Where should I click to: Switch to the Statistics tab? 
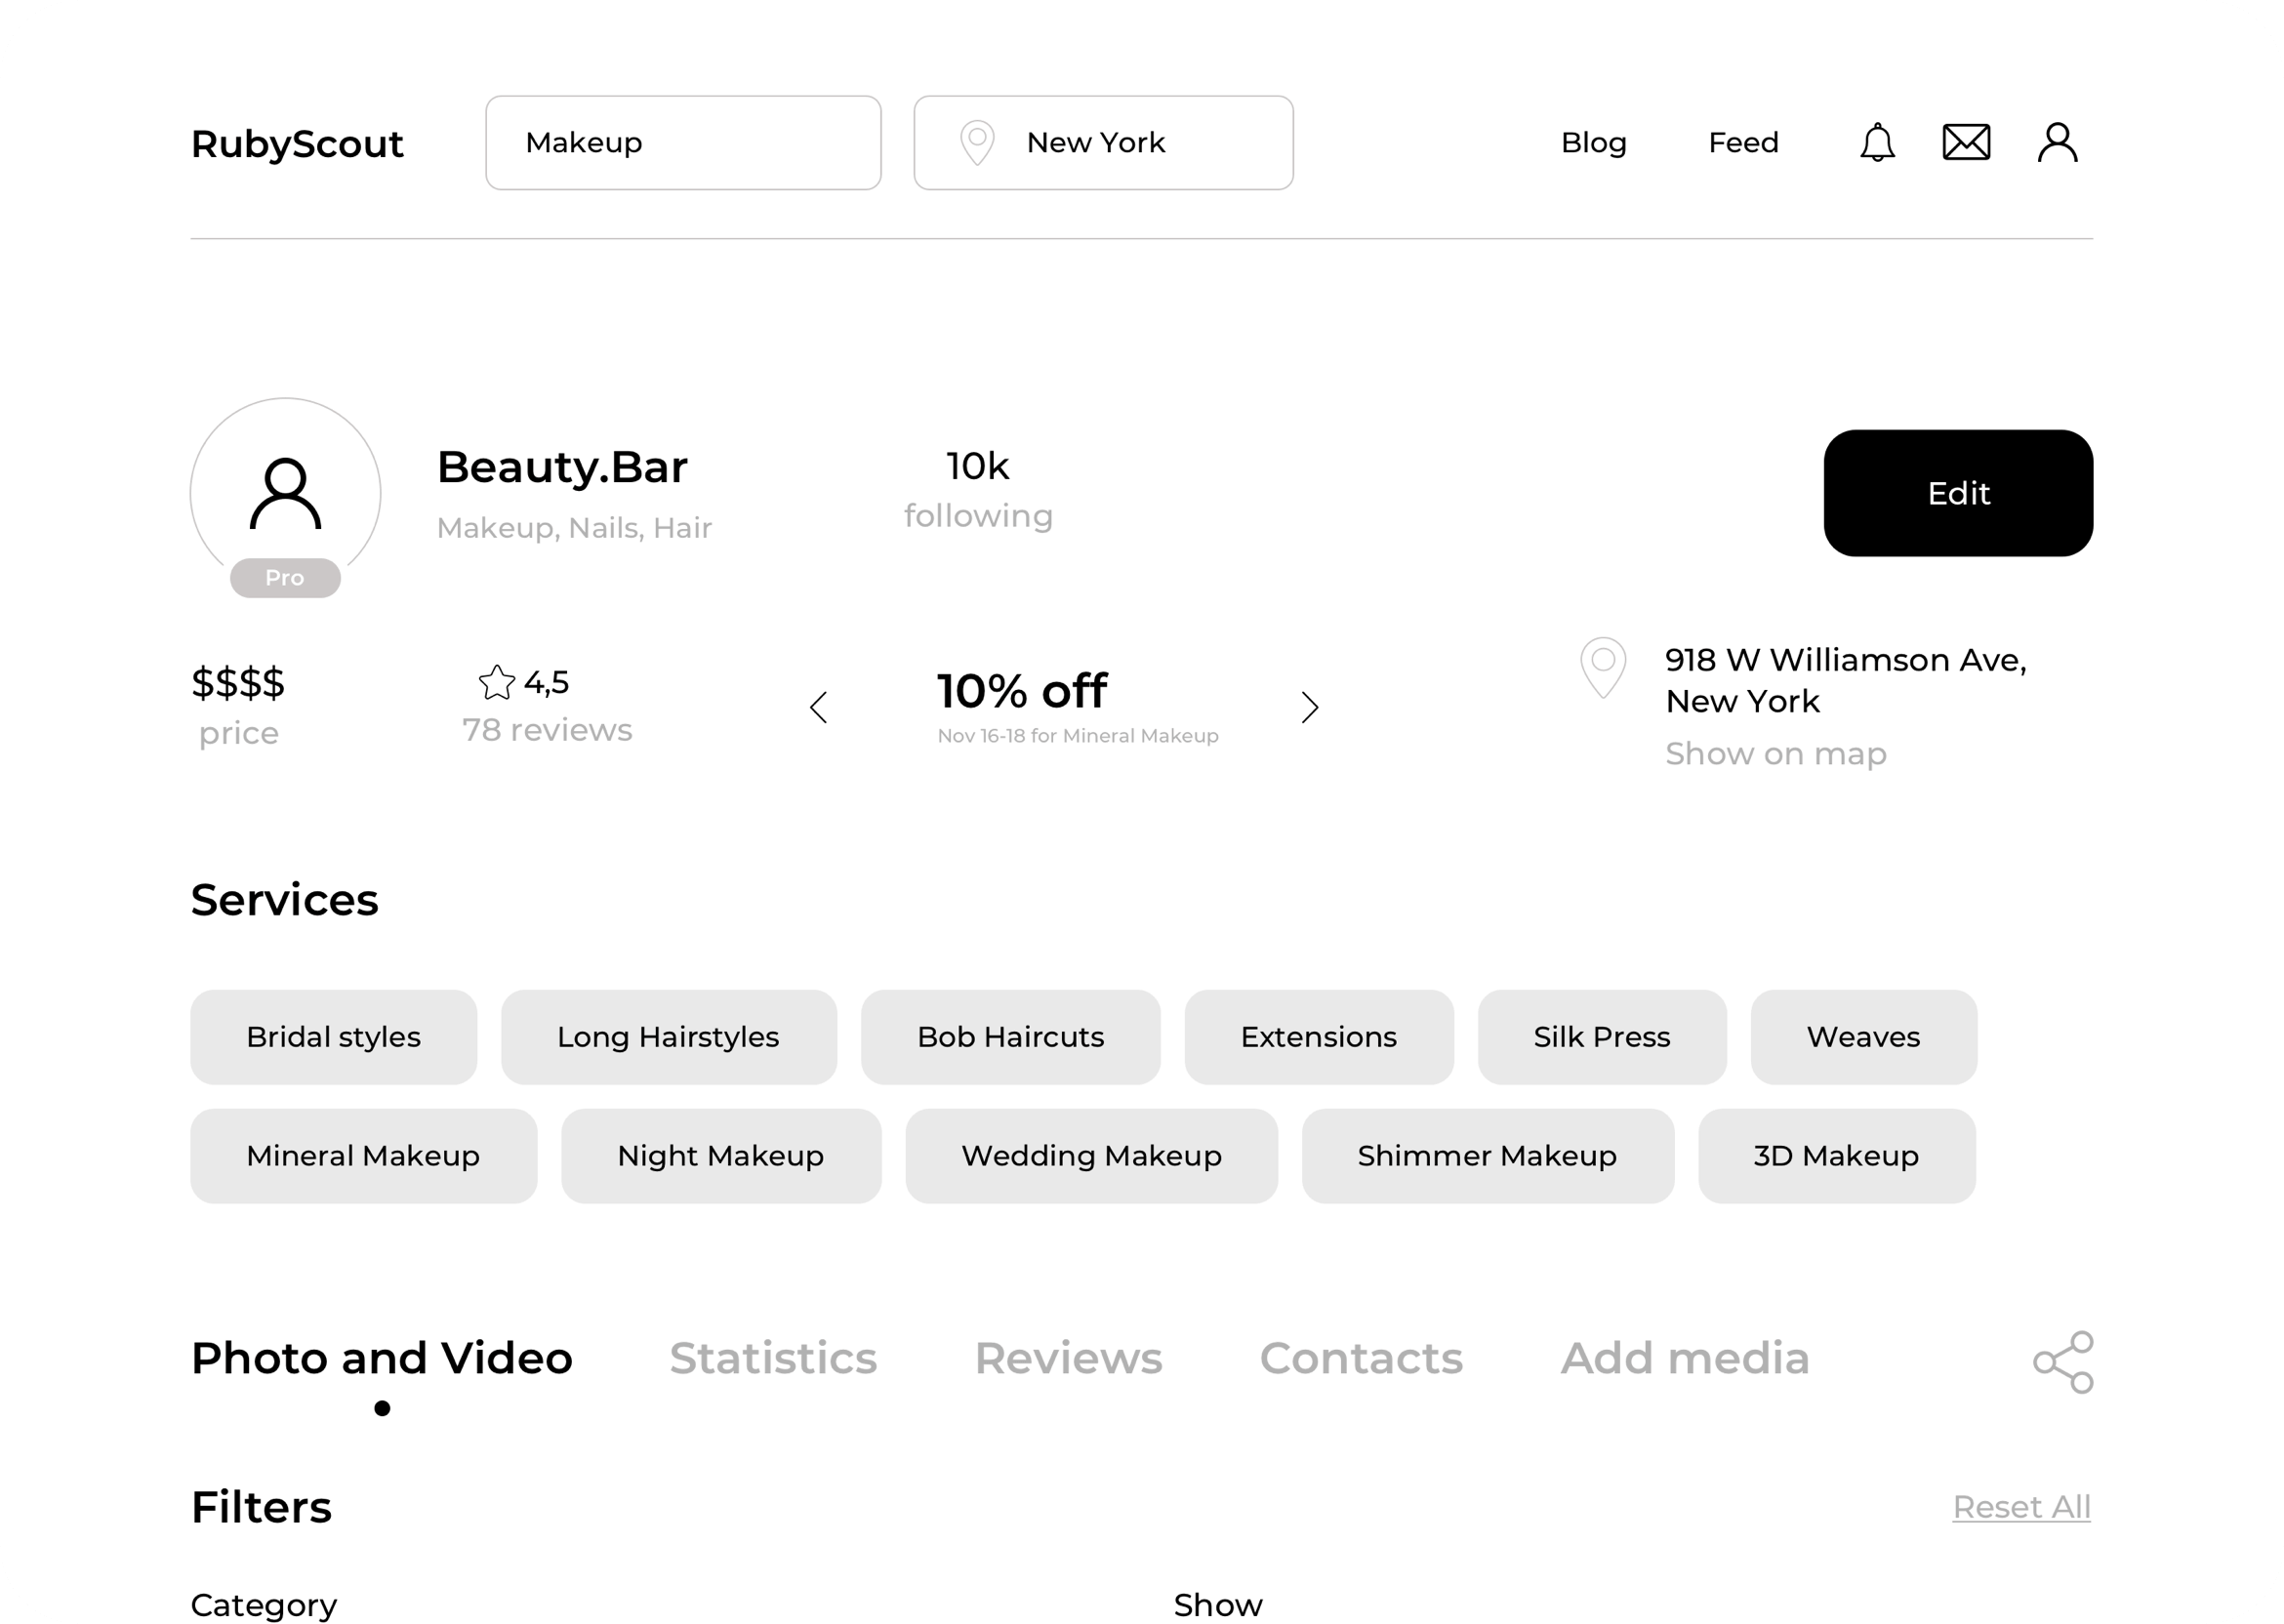tap(774, 1358)
